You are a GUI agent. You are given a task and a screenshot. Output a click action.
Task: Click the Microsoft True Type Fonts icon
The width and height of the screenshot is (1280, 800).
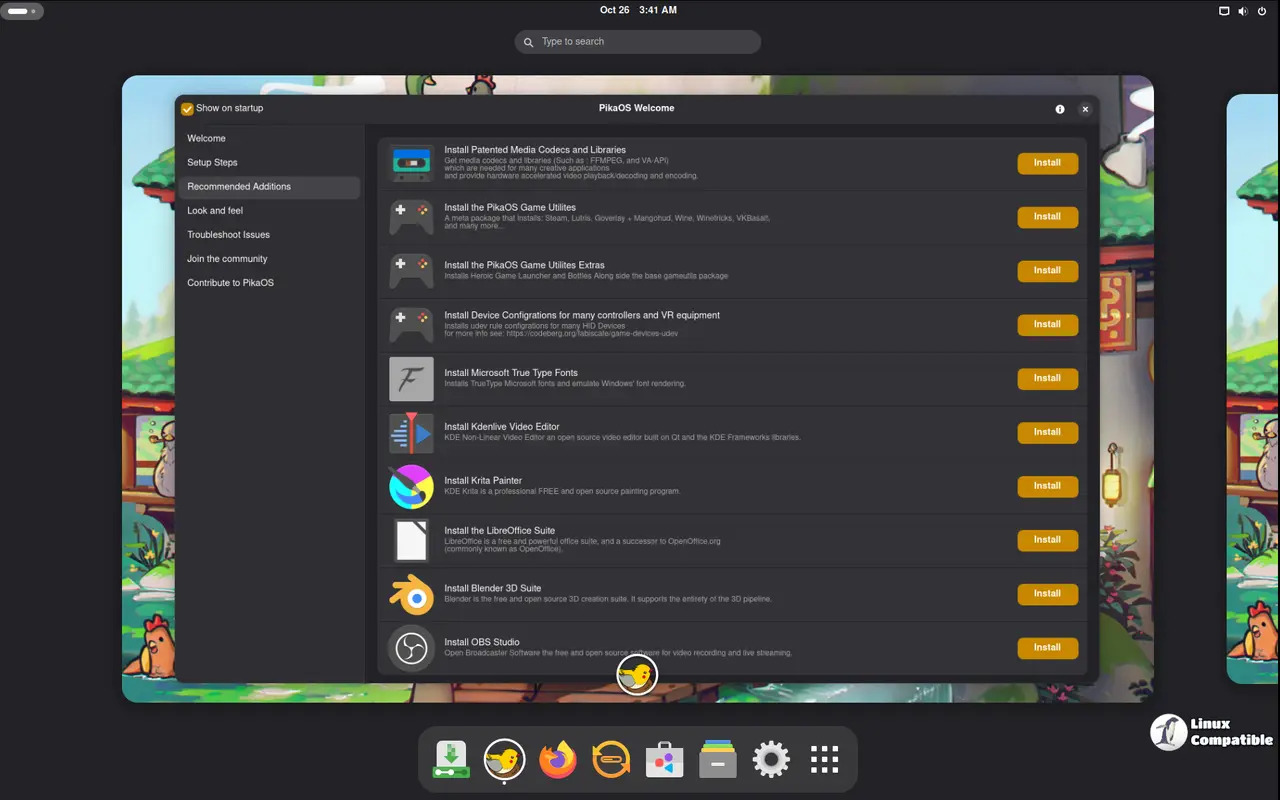pos(411,378)
